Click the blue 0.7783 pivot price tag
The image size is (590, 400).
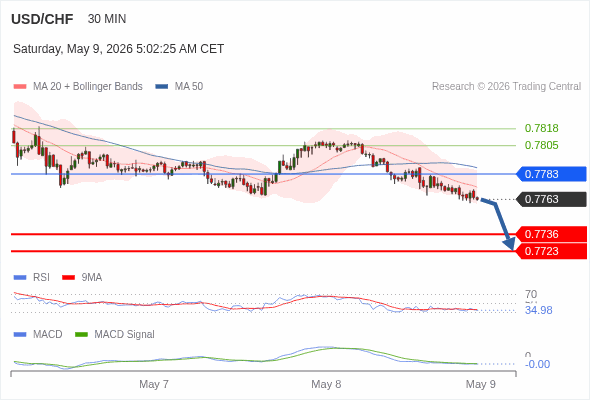tap(551, 174)
